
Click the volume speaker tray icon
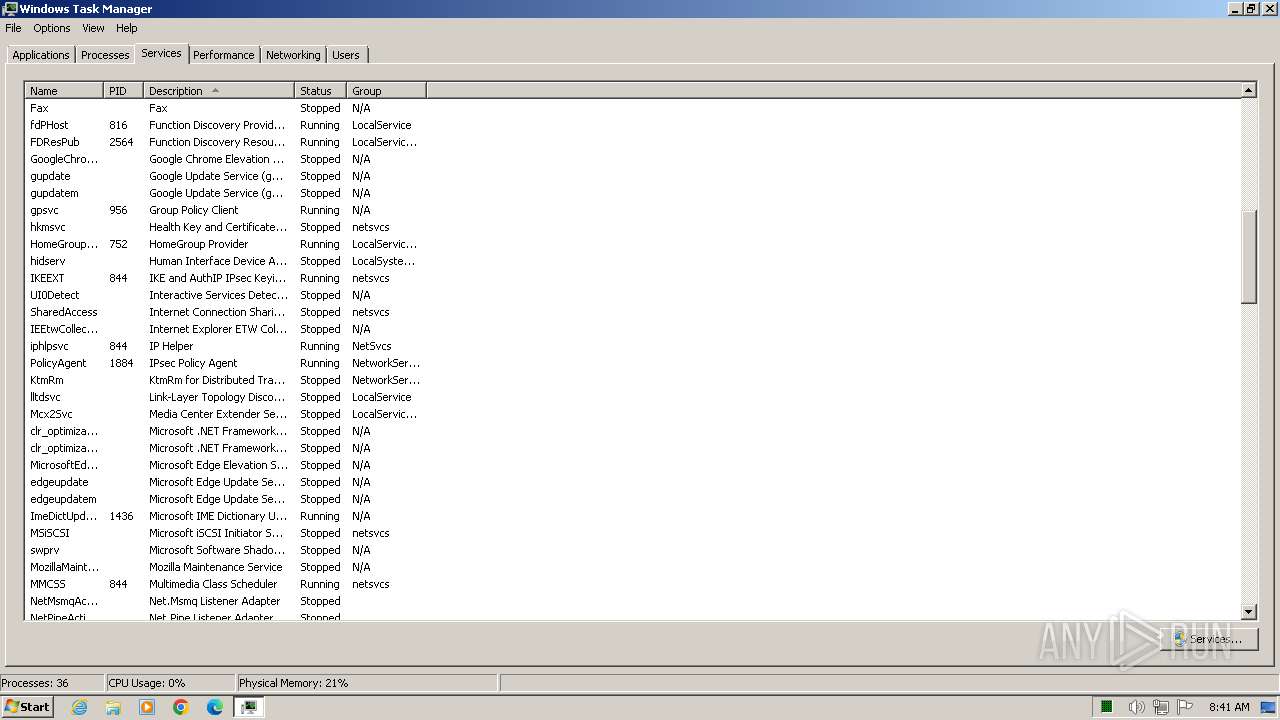click(1136, 707)
